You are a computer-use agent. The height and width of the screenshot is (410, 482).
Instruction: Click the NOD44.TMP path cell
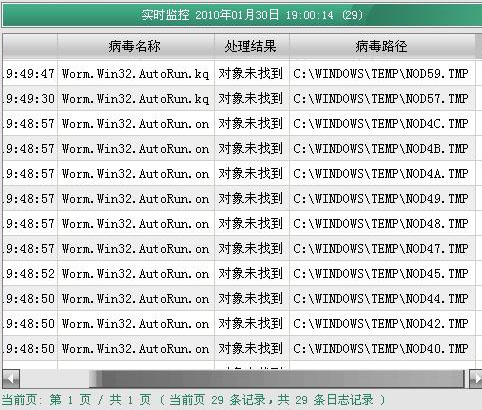[382, 298]
